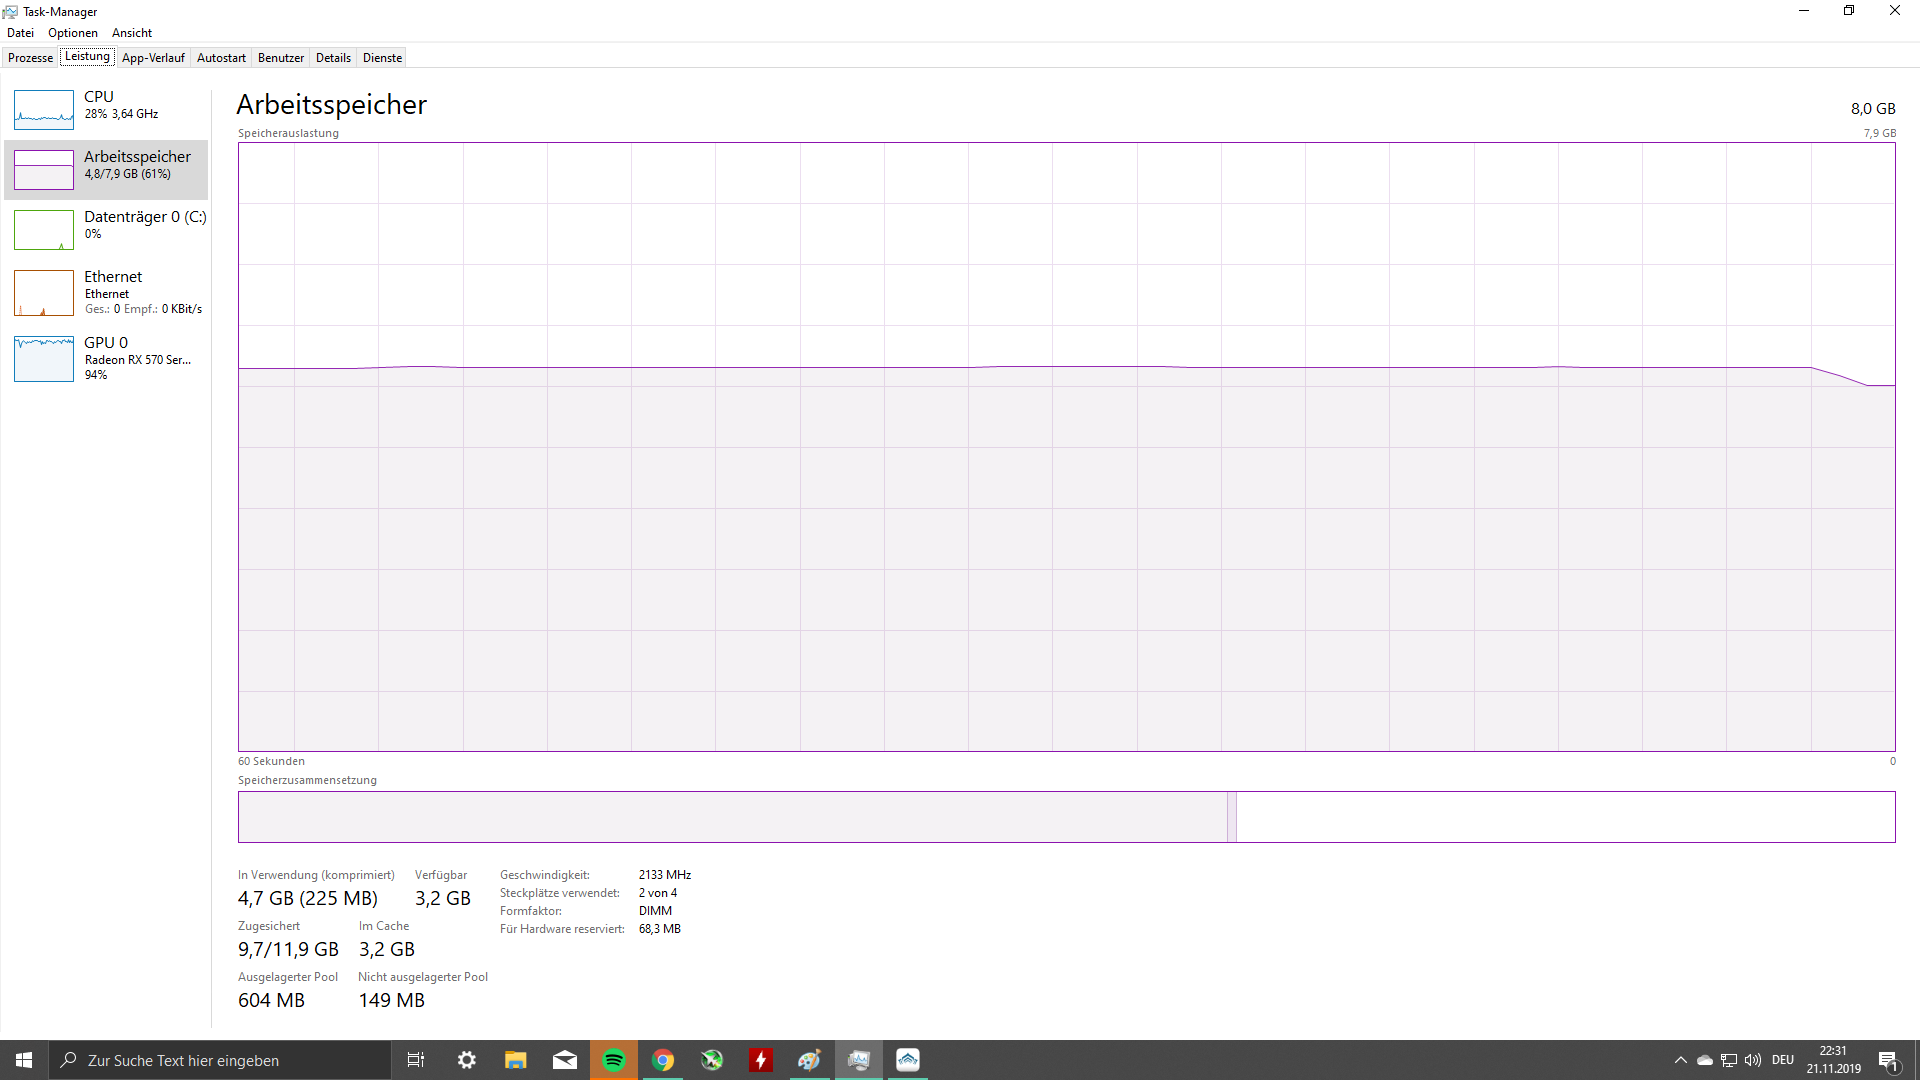Image resolution: width=1920 pixels, height=1080 pixels.
Task: Select the CPU performance graph thumbnail
Action: (44, 110)
